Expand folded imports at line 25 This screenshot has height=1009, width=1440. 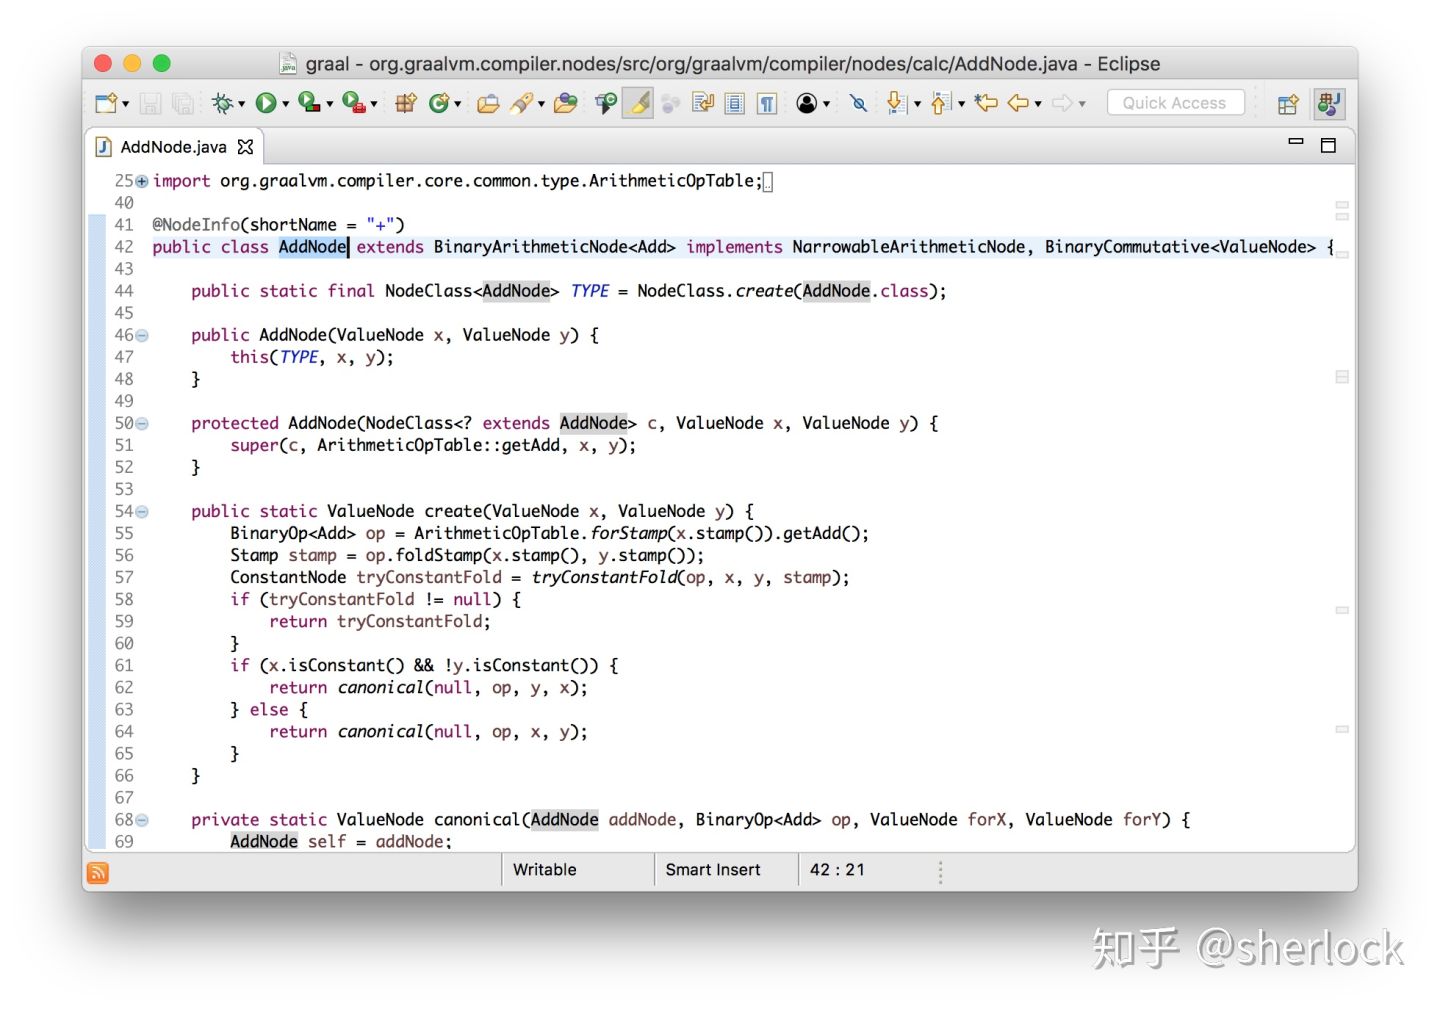click(142, 181)
